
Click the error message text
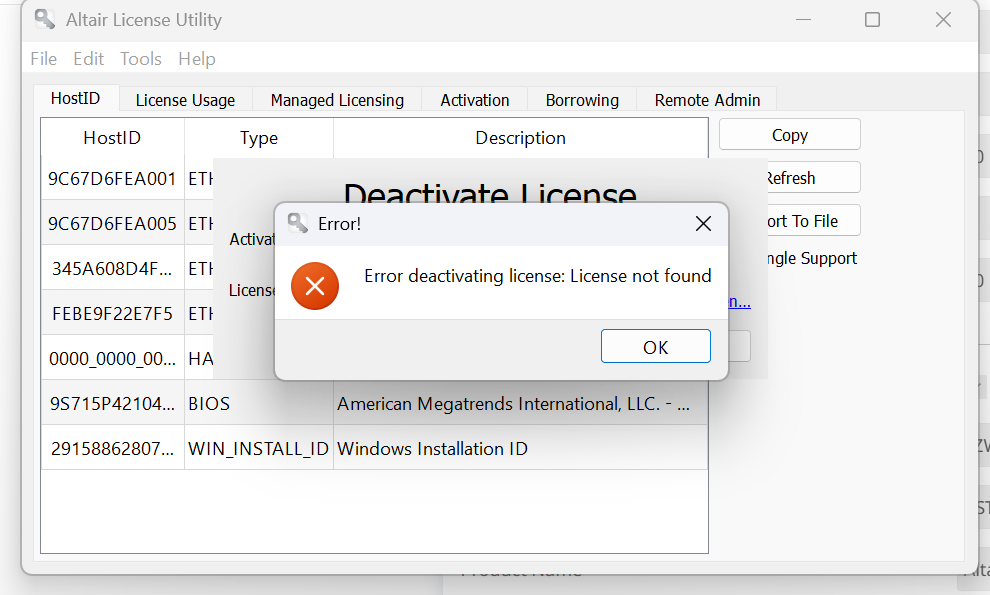click(x=537, y=276)
